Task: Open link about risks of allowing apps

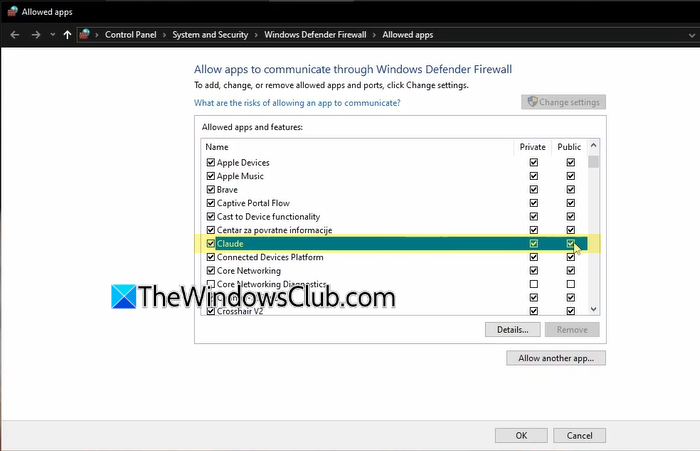Action: click(297, 103)
